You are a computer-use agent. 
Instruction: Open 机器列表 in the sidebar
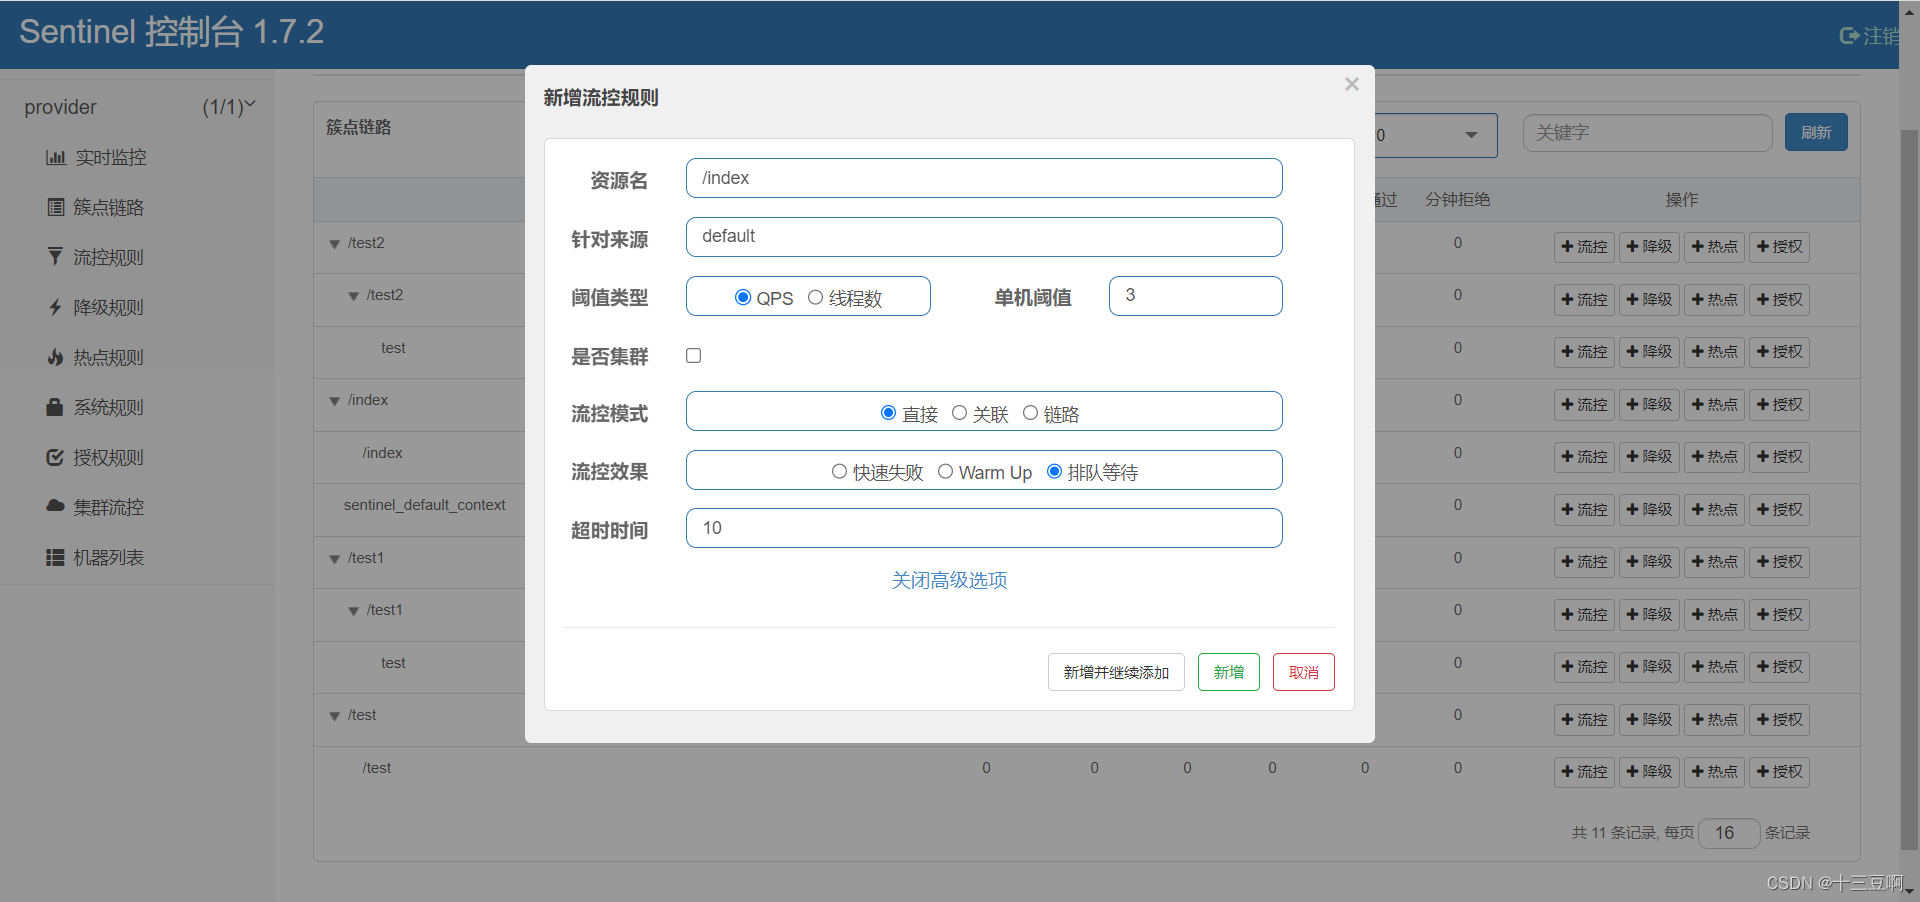pyautogui.click(x=109, y=557)
